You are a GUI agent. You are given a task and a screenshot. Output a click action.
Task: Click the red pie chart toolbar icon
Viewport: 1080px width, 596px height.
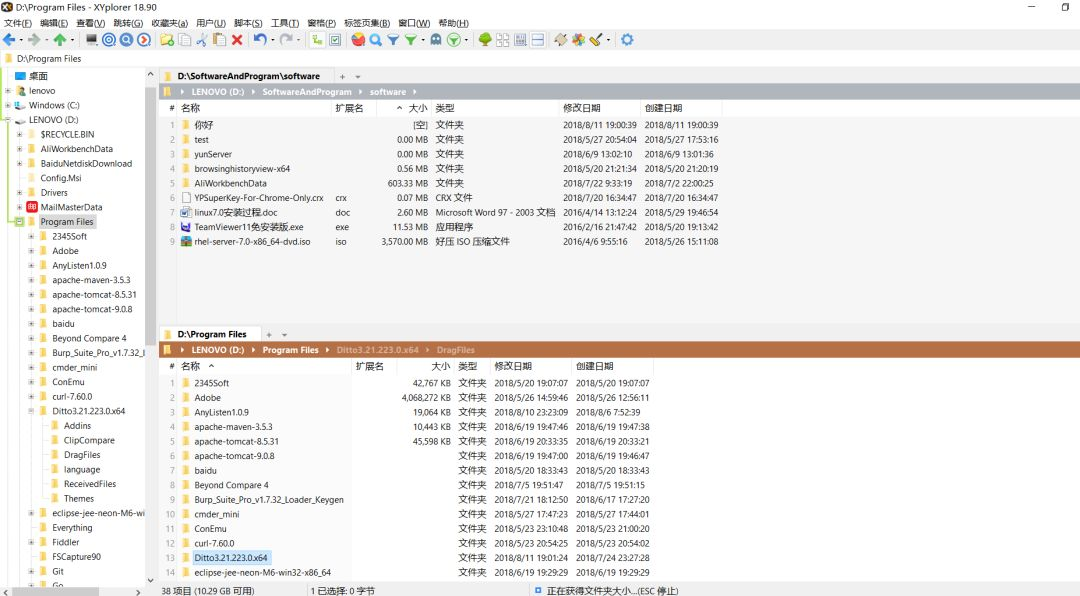tap(358, 40)
